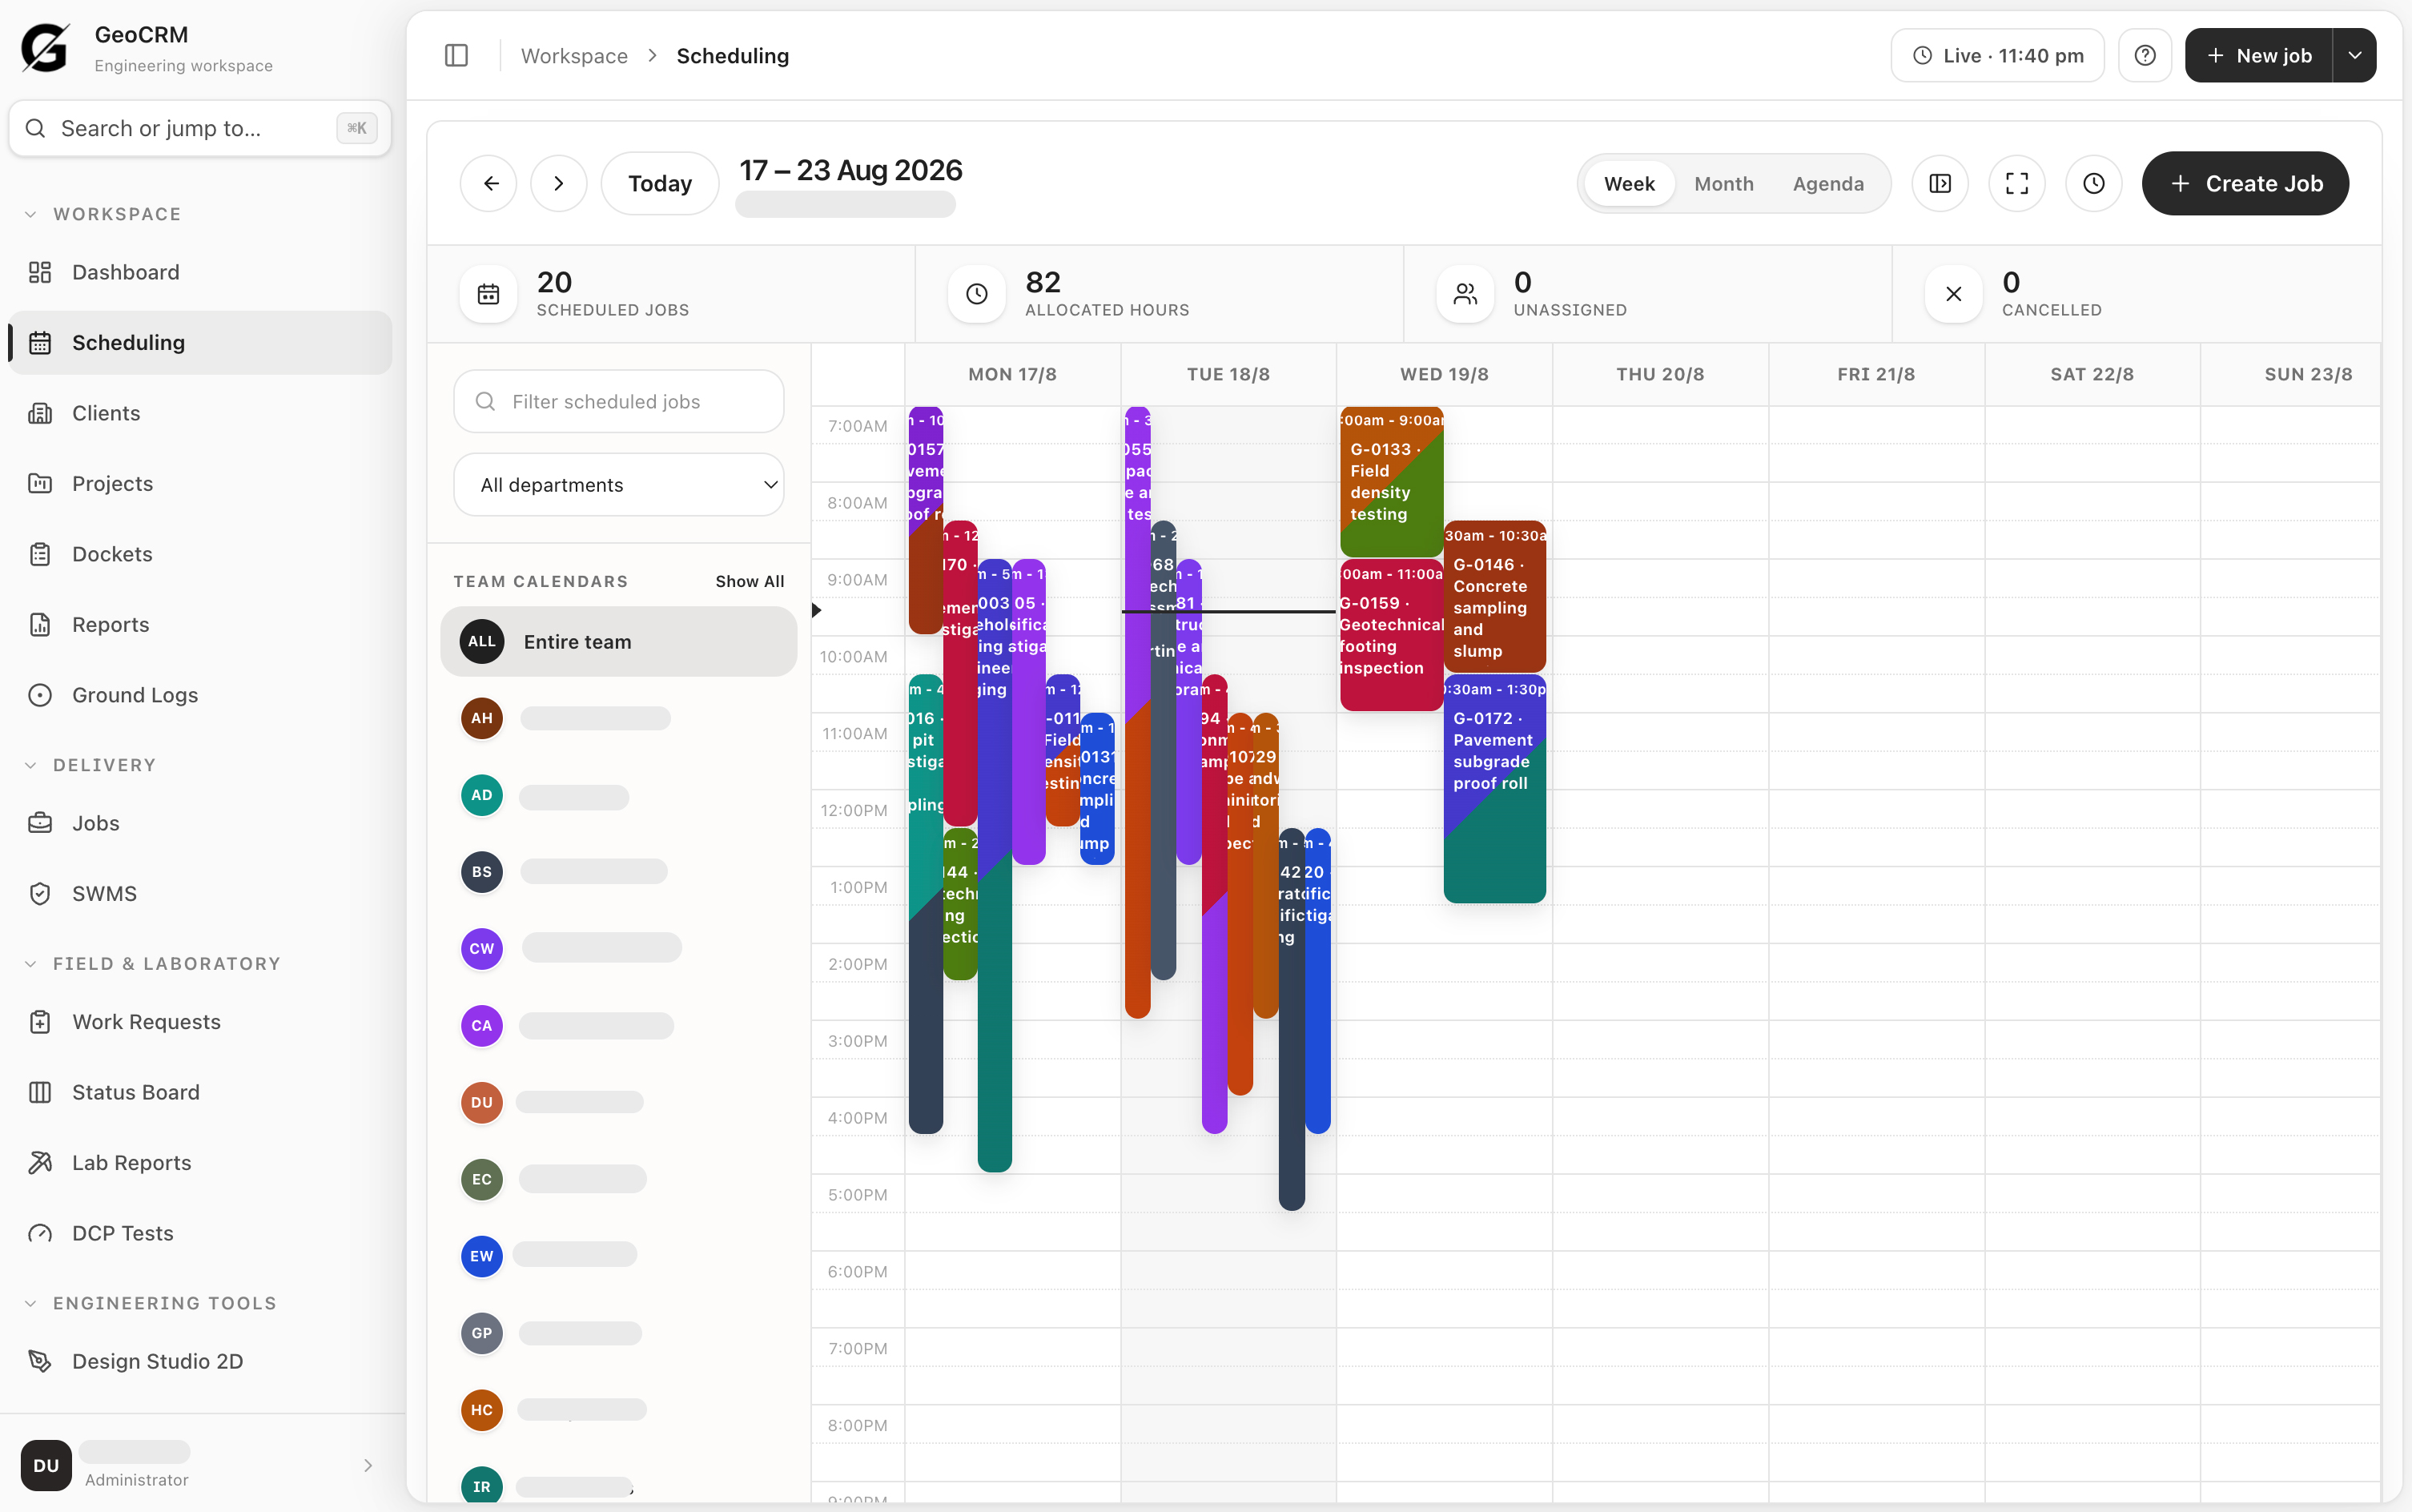Open the New job dropdown arrow
Image resolution: width=2412 pixels, height=1512 pixels.
(2355, 56)
